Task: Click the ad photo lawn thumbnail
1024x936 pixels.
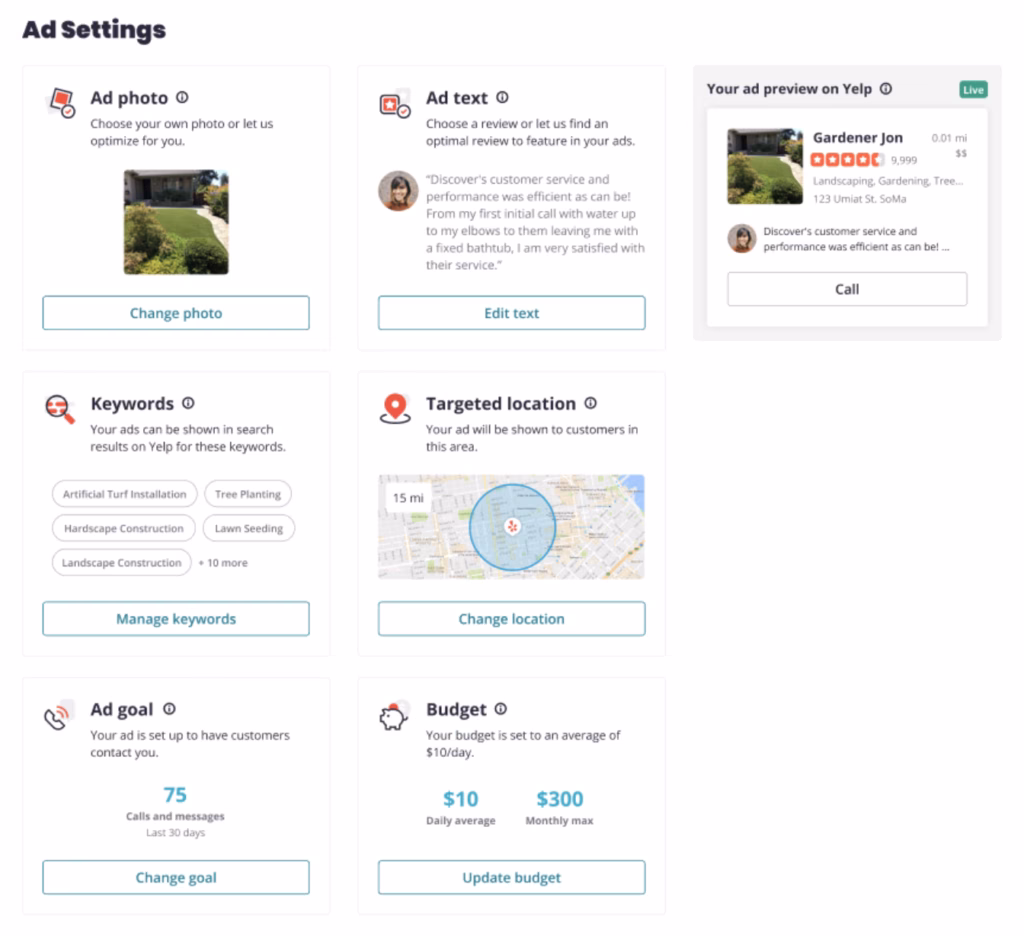Action: 176,222
